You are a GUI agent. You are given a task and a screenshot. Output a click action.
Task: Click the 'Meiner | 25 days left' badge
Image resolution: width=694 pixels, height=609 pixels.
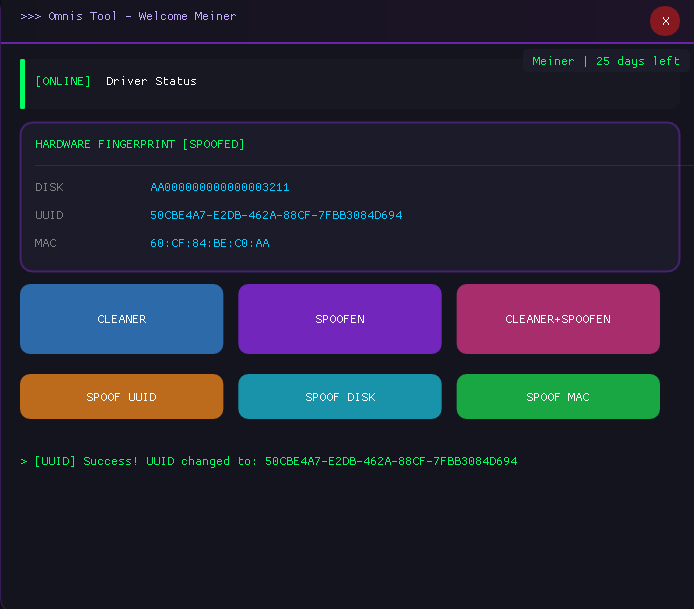[606, 61]
